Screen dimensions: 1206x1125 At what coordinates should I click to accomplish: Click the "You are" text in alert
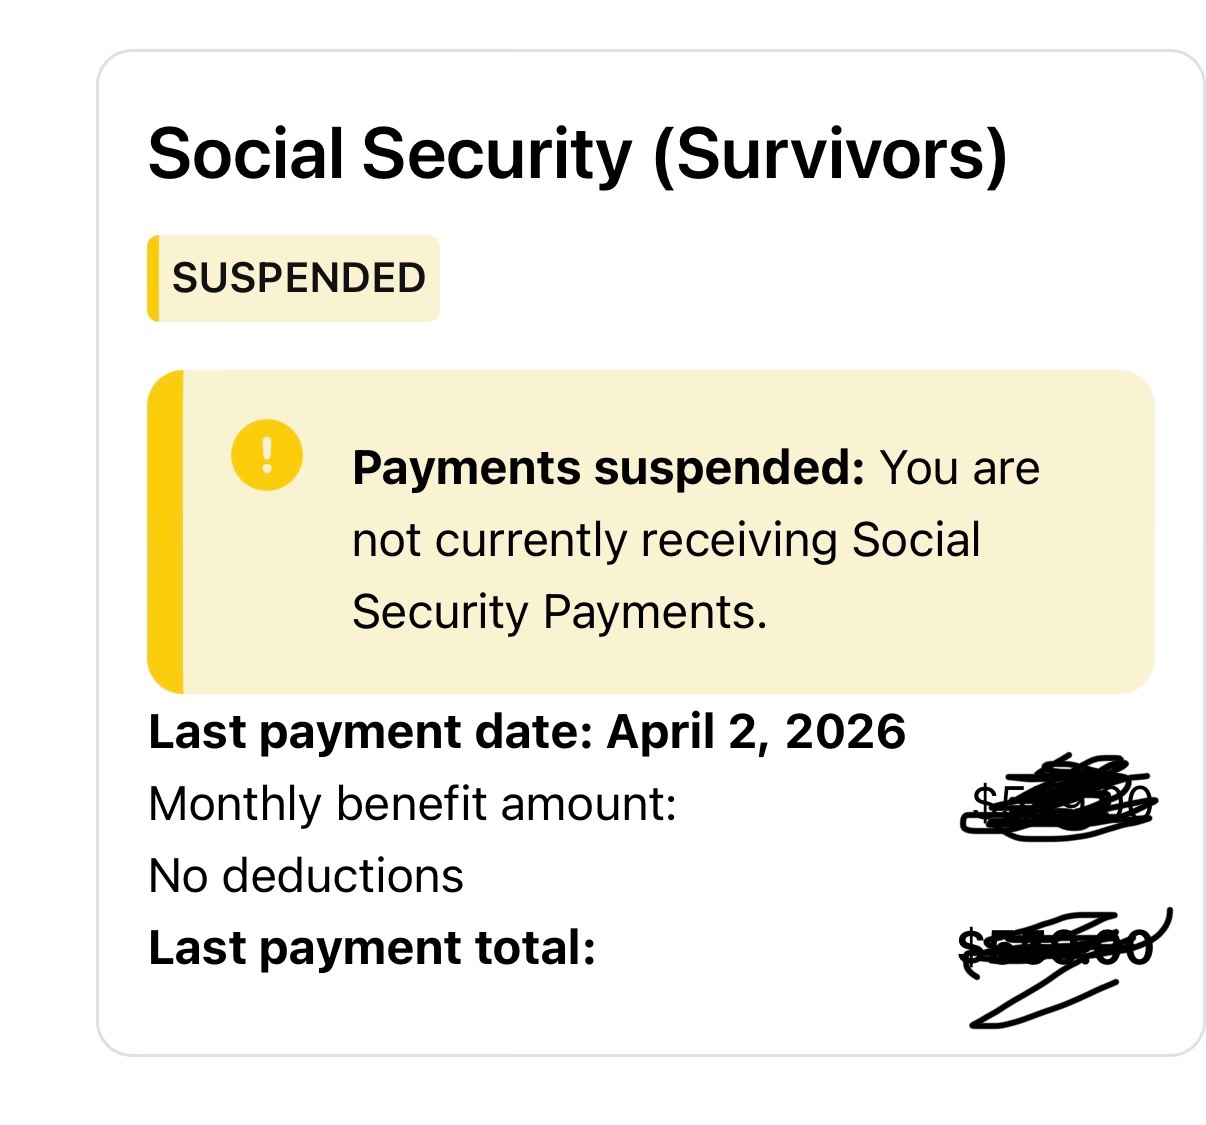959,467
